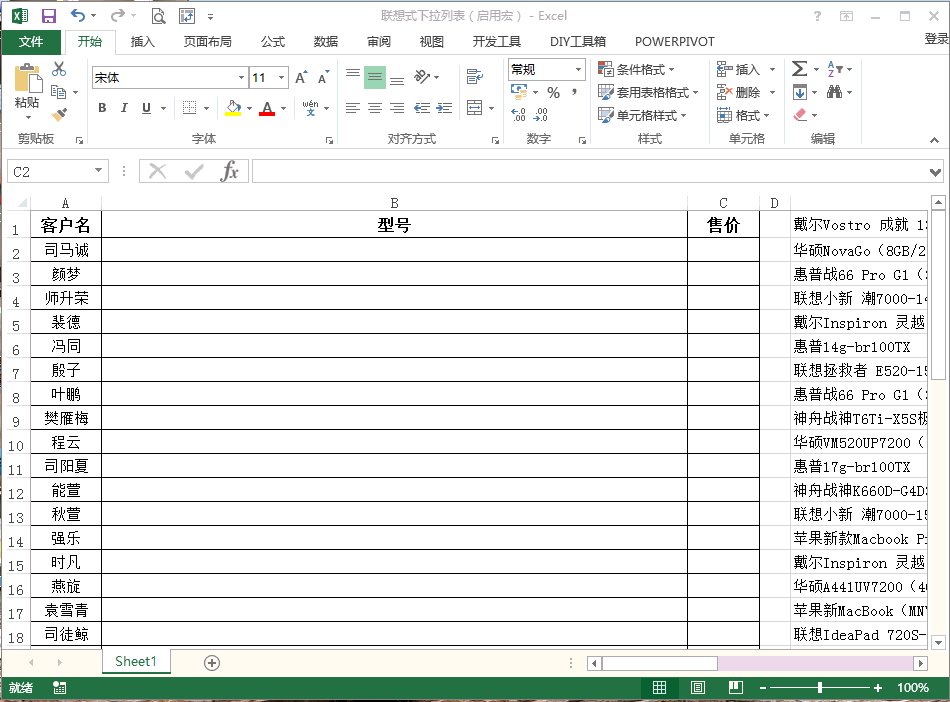Activate the Format Painter brush
The width and height of the screenshot is (950, 702).
(x=59, y=114)
